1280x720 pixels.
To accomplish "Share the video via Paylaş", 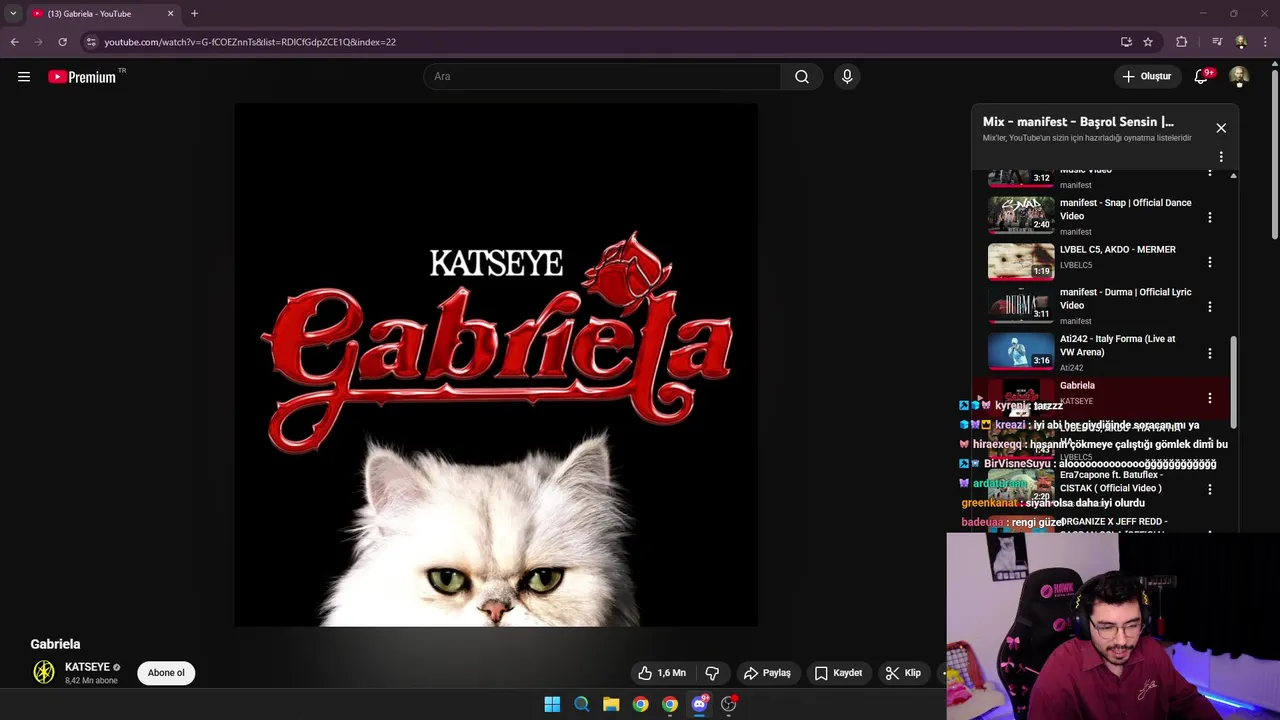I will [x=767, y=673].
